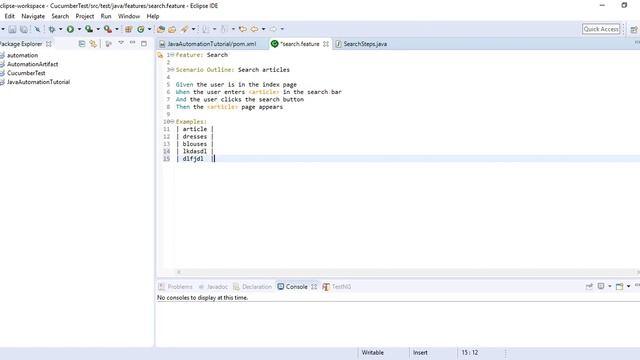Open New Java Class dropdown arrow

pyautogui.click(x=149, y=29)
